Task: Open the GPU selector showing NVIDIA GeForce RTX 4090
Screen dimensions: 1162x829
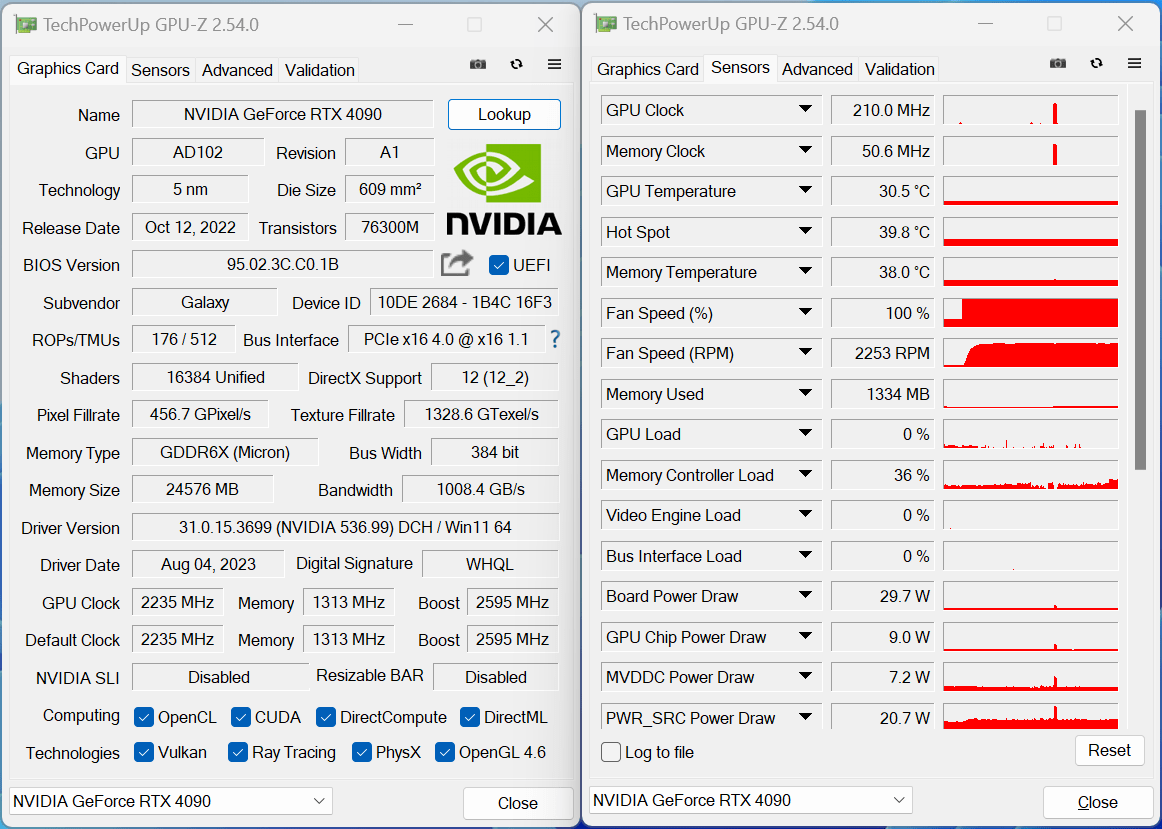Action: 169,801
